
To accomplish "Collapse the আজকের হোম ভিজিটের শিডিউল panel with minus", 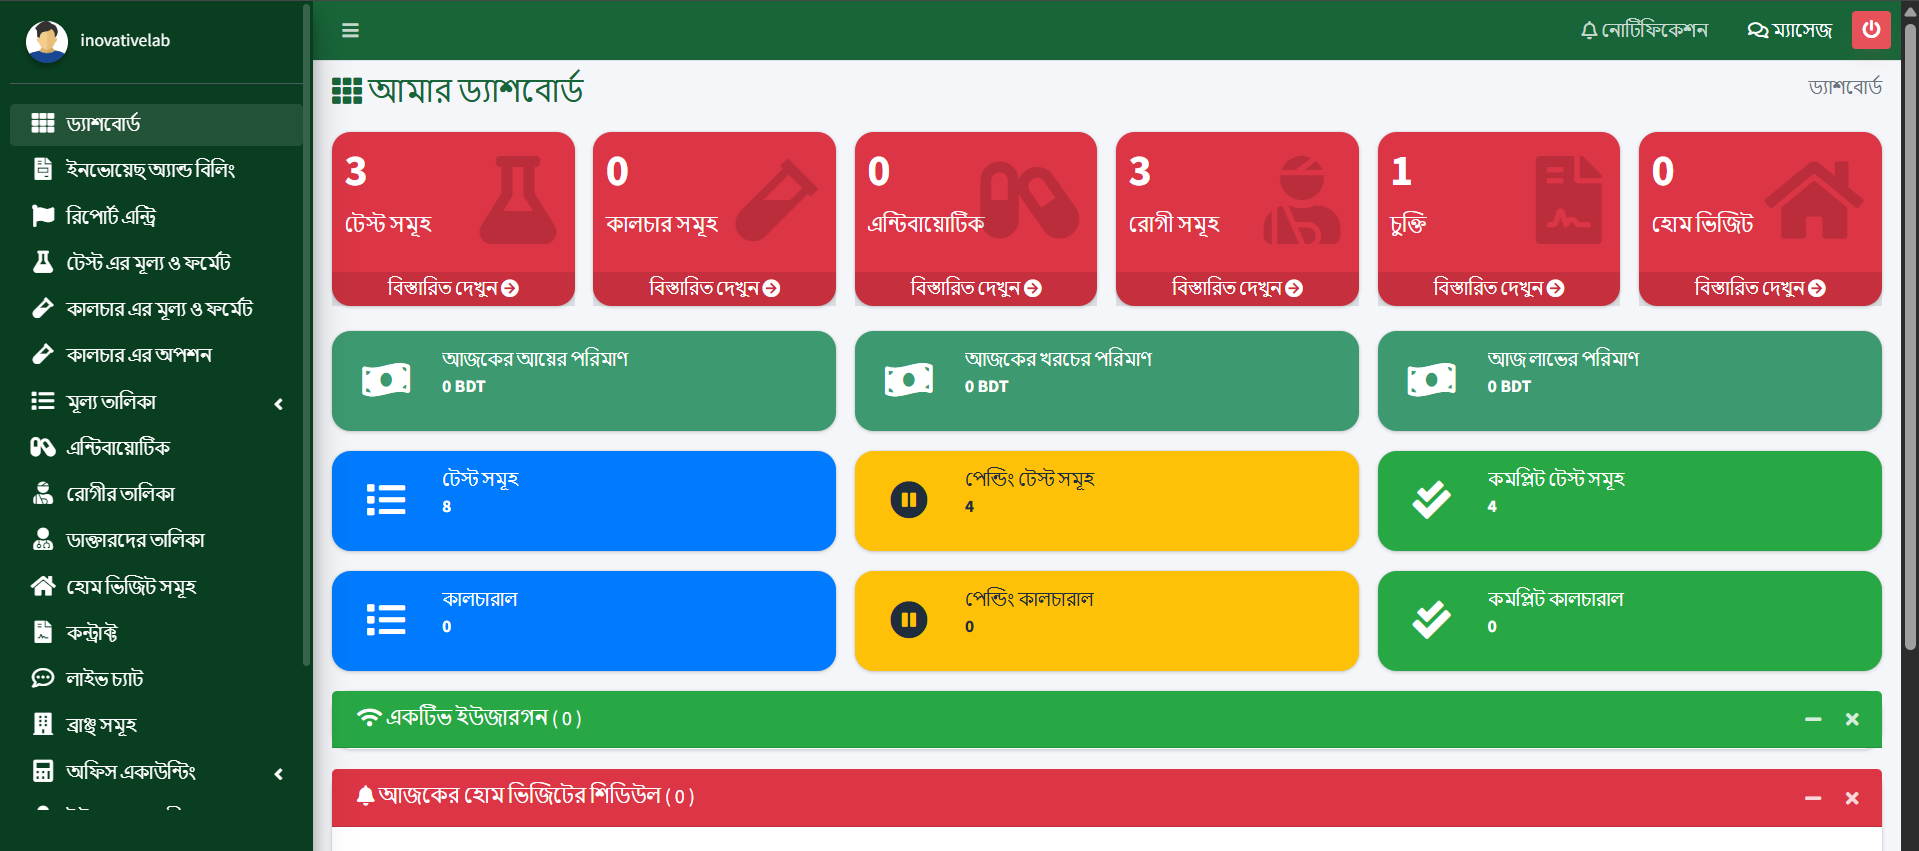I will [1812, 798].
